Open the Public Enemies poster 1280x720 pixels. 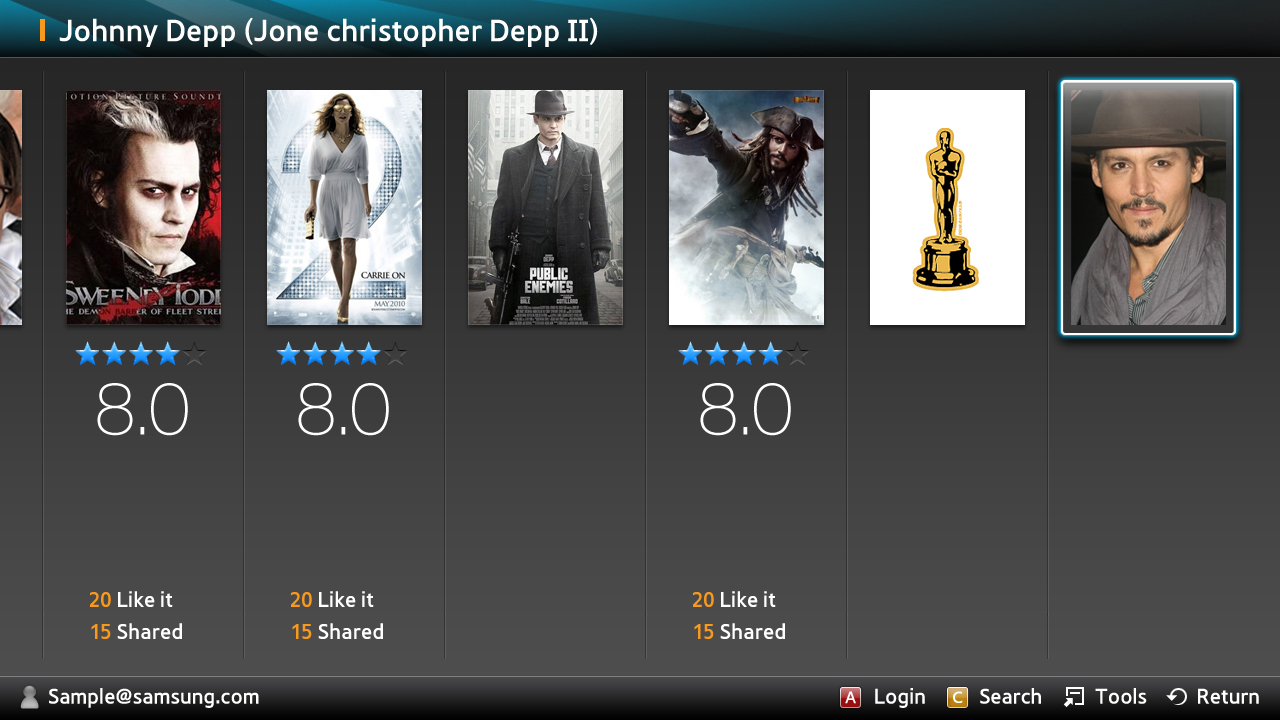click(545, 208)
